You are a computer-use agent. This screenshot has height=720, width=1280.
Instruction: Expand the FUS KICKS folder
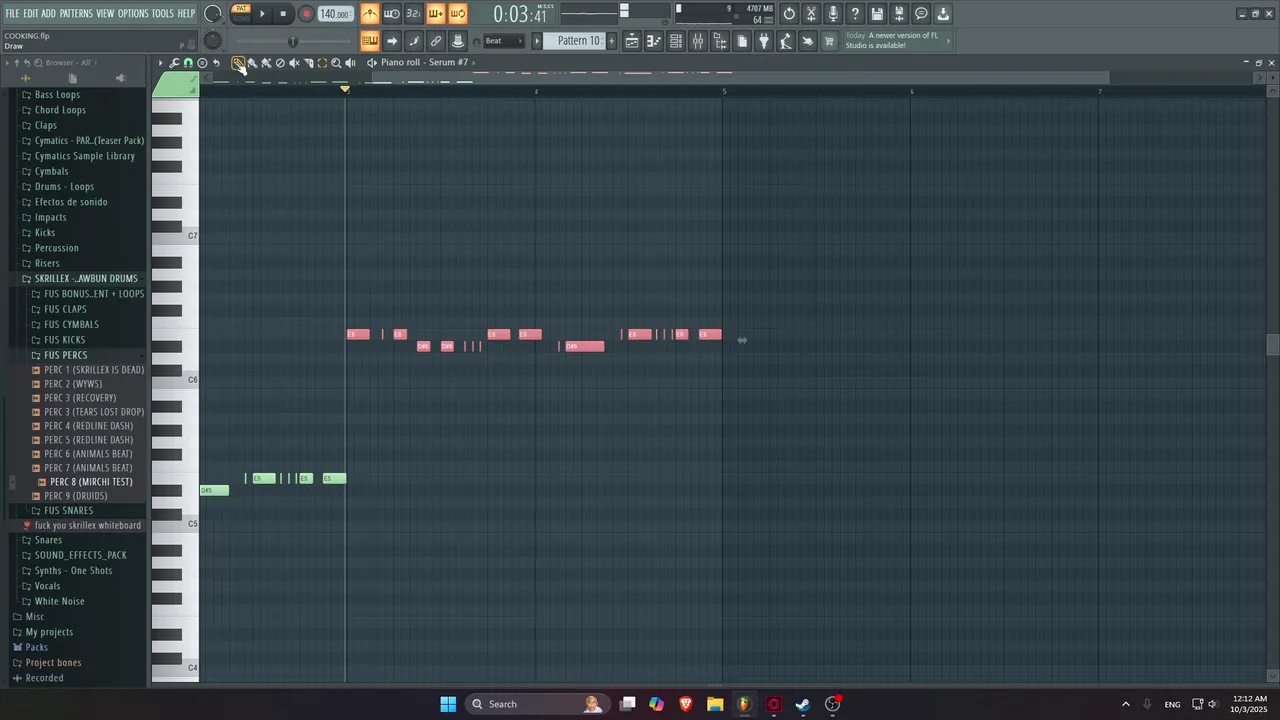tap(64, 340)
